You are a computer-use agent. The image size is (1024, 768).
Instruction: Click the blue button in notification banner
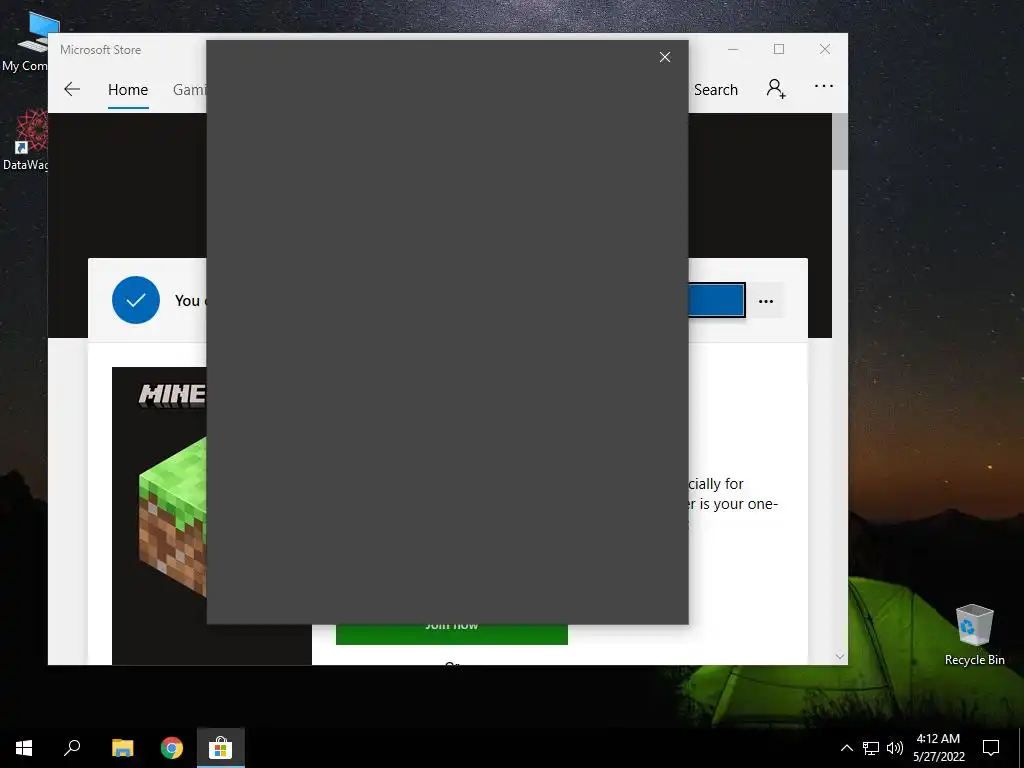click(716, 300)
